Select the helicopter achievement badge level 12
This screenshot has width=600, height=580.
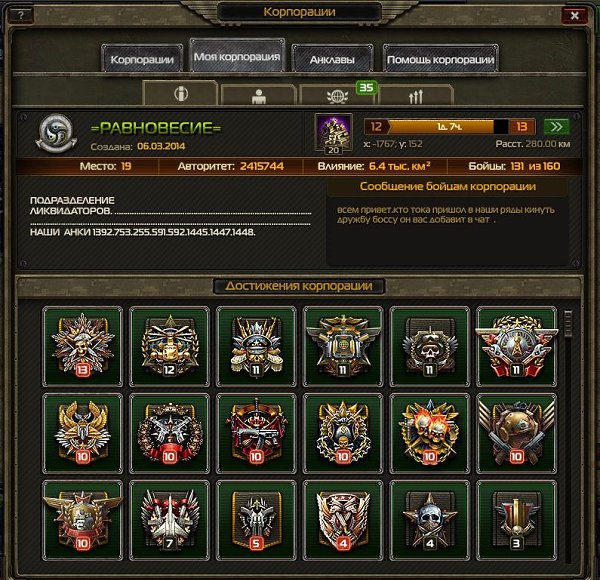point(170,346)
